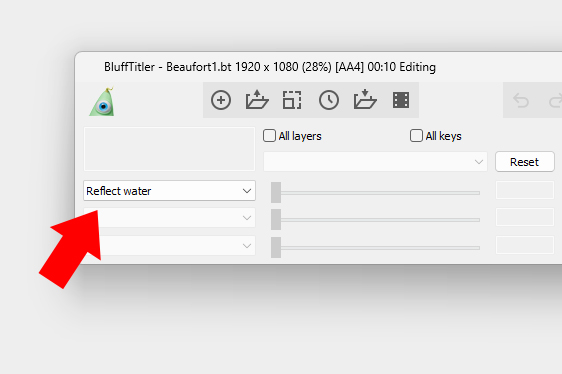The height and width of the screenshot is (374, 562).
Task: Enable the All keys checkbox
Action: (x=416, y=136)
